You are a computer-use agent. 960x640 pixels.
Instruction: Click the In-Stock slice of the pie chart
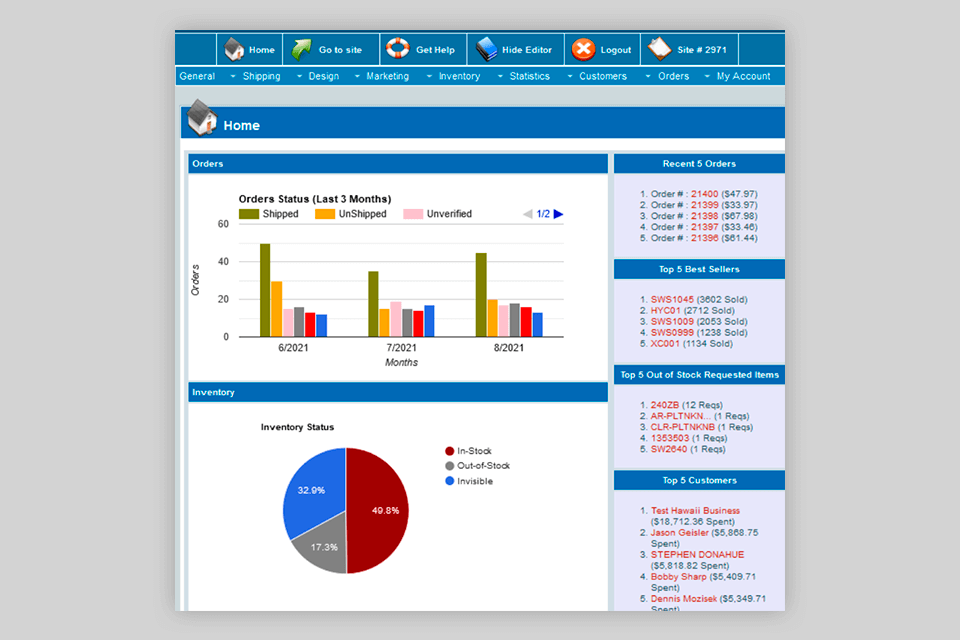[384, 512]
